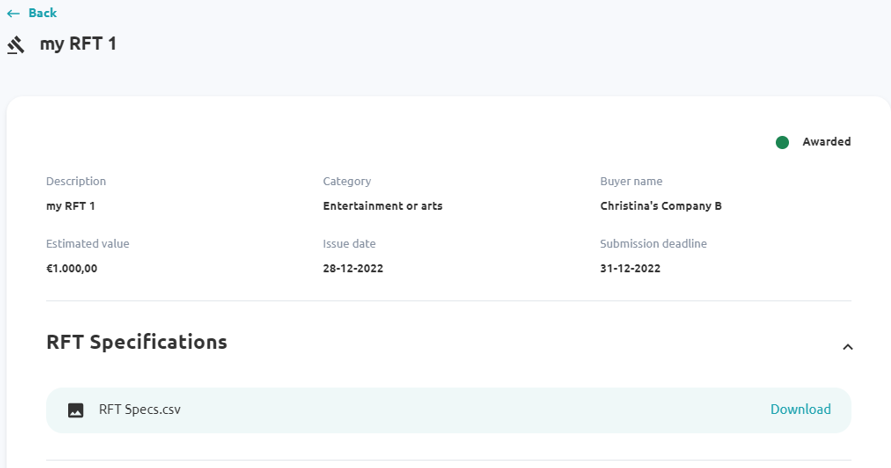
Task: Click the Description value my RFT 1
Action: pyautogui.click(x=70, y=206)
